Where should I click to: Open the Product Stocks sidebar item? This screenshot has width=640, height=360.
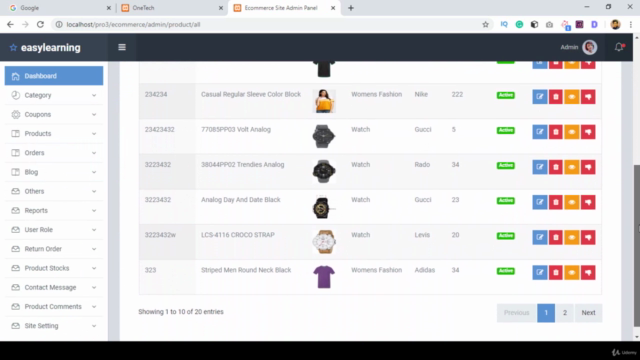tap(54, 268)
